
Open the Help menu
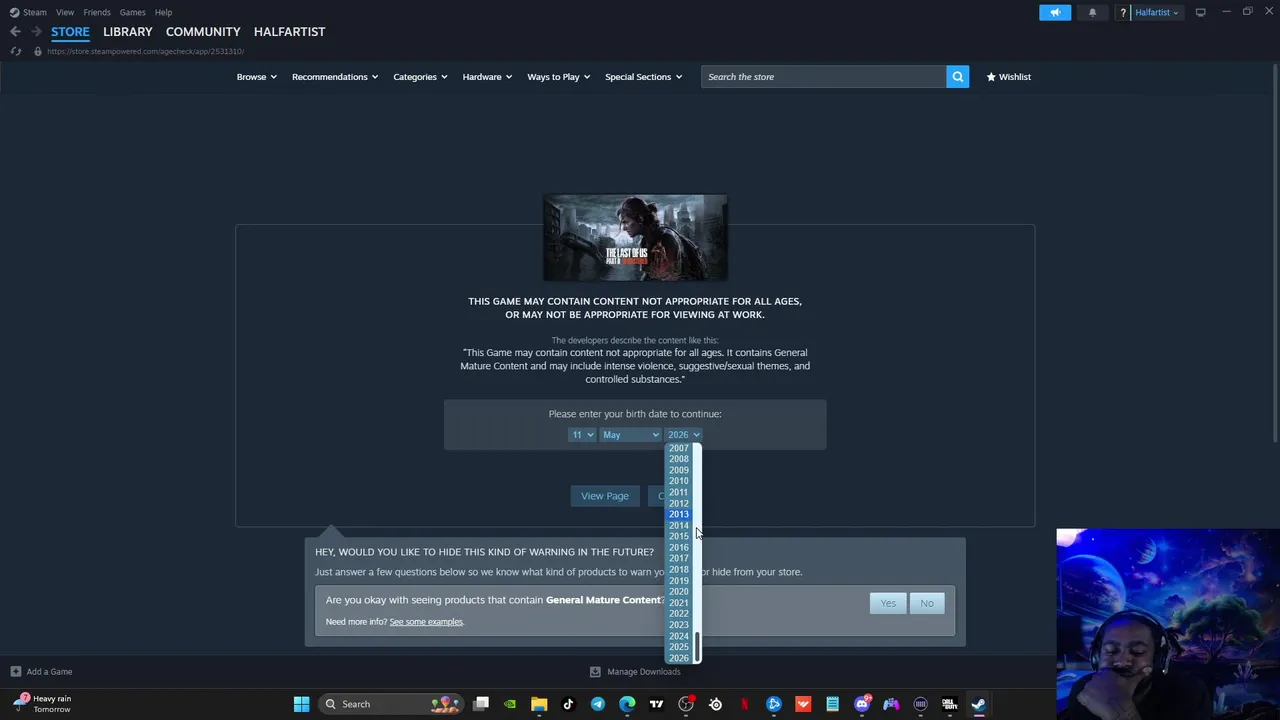coord(163,12)
